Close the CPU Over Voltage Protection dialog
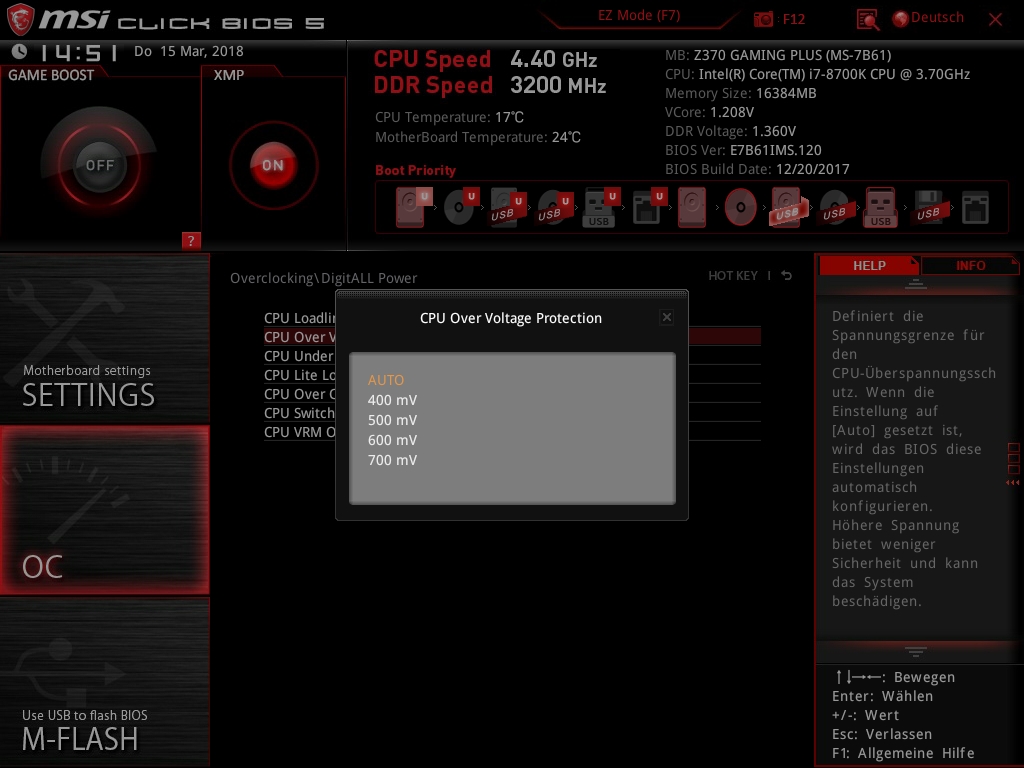The height and width of the screenshot is (768, 1024). point(667,317)
